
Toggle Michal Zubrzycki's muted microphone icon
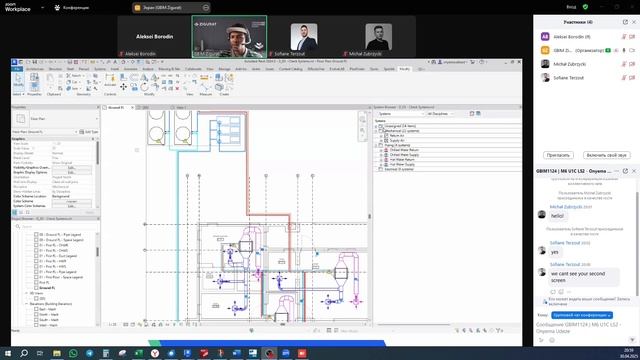click(624, 64)
